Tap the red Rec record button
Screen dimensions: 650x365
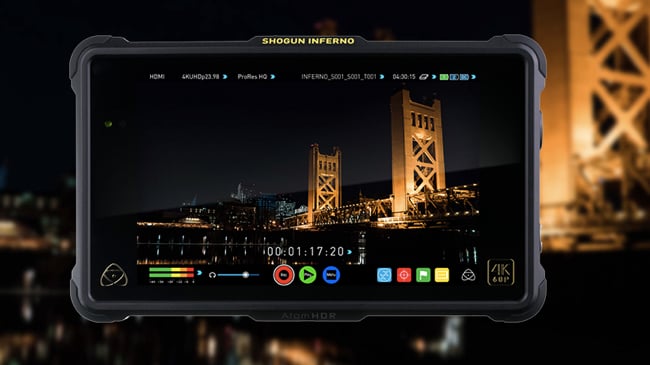284,275
